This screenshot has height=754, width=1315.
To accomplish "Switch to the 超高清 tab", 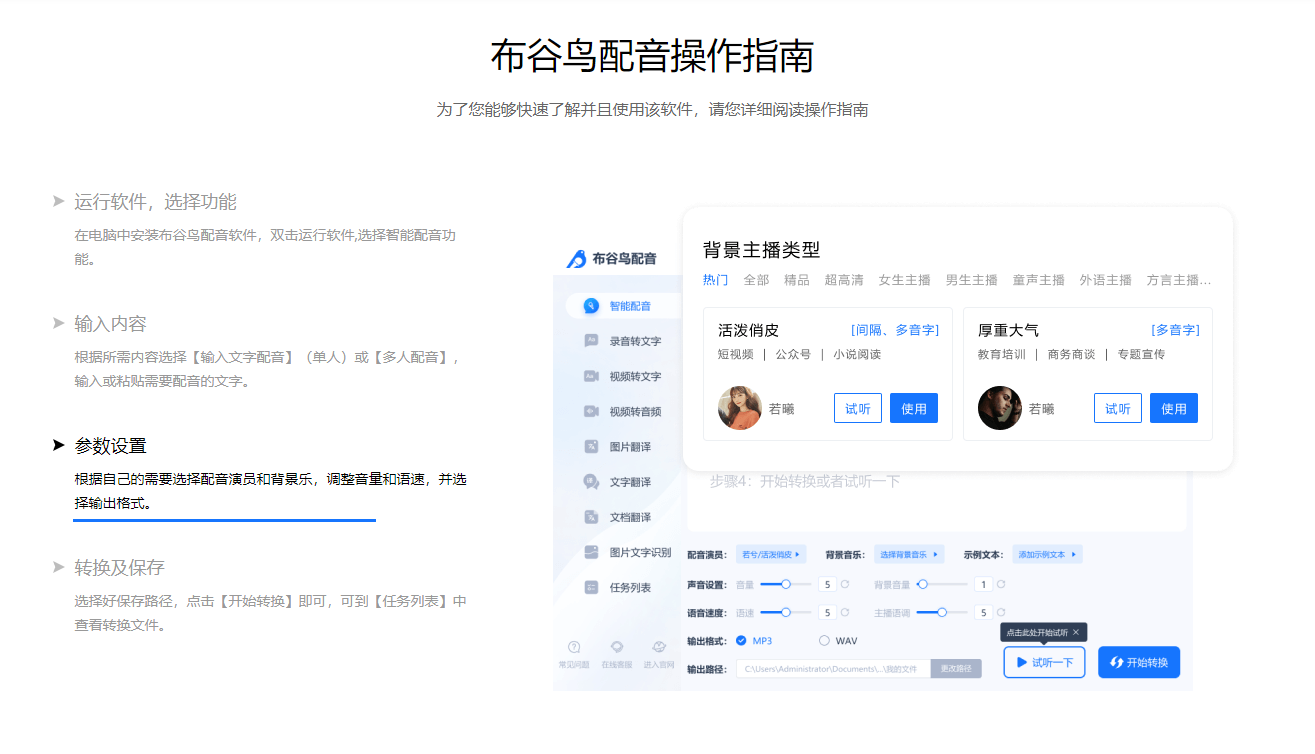I will point(844,280).
